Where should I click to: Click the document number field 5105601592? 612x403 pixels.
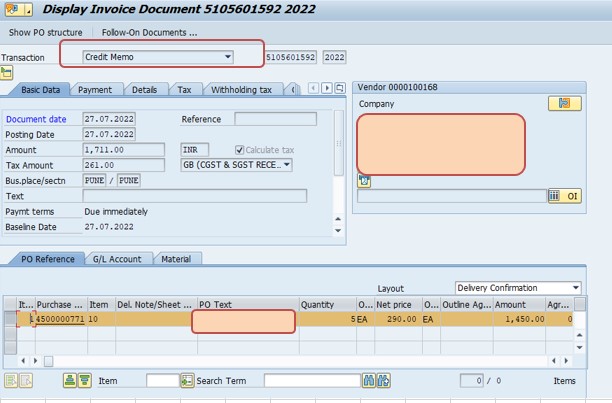pyautogui.click(x=291, y=57)
